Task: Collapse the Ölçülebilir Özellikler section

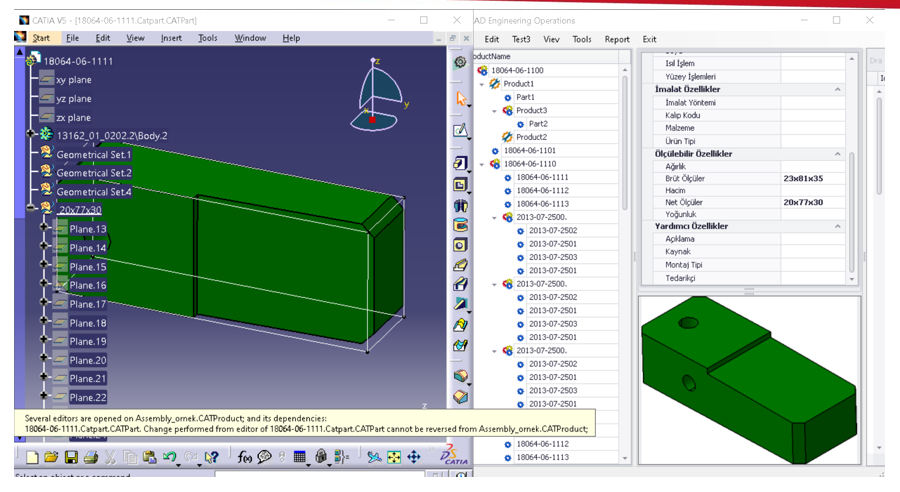Action: coord(838,154)
